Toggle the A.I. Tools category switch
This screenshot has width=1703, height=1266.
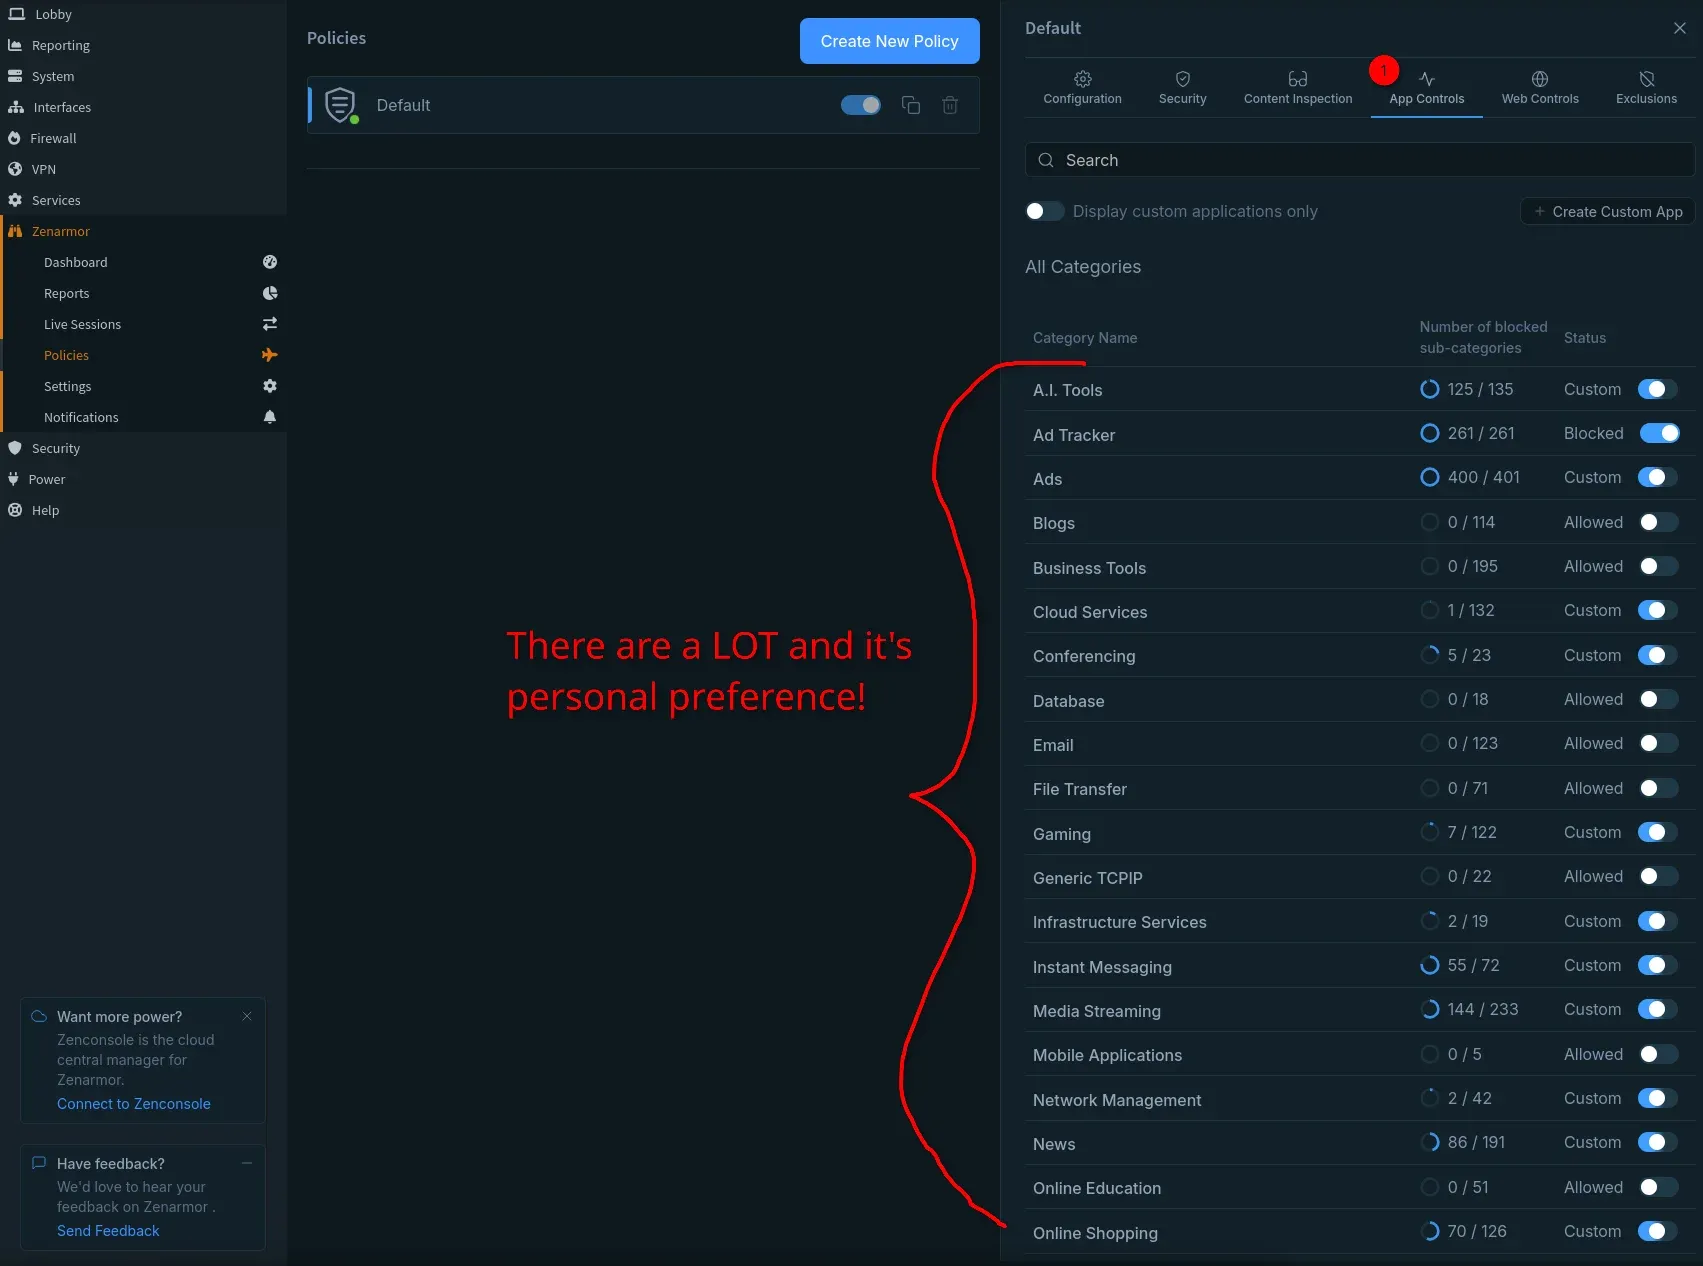[1658, 389]
